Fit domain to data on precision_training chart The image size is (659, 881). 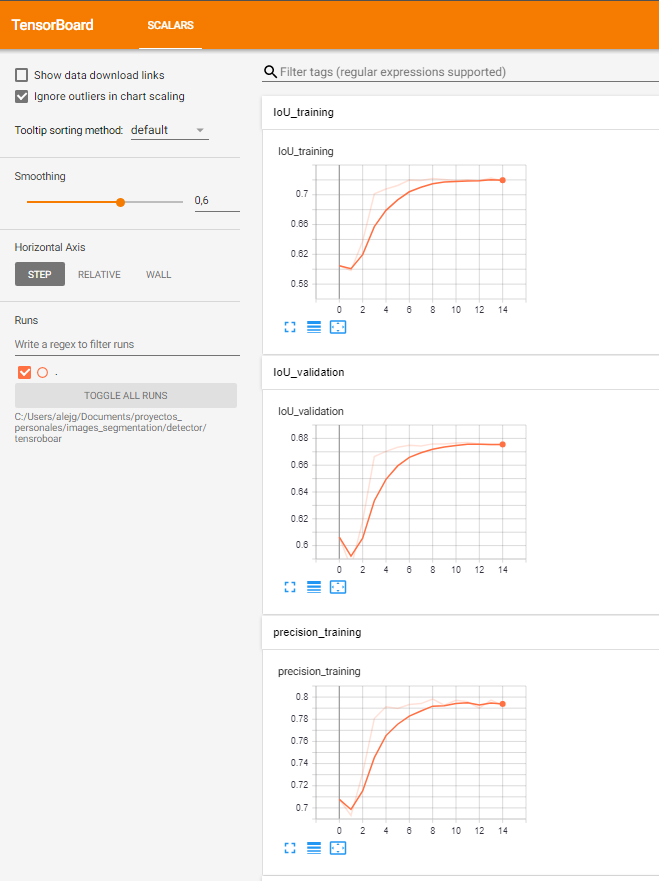(x=338, y=848)
